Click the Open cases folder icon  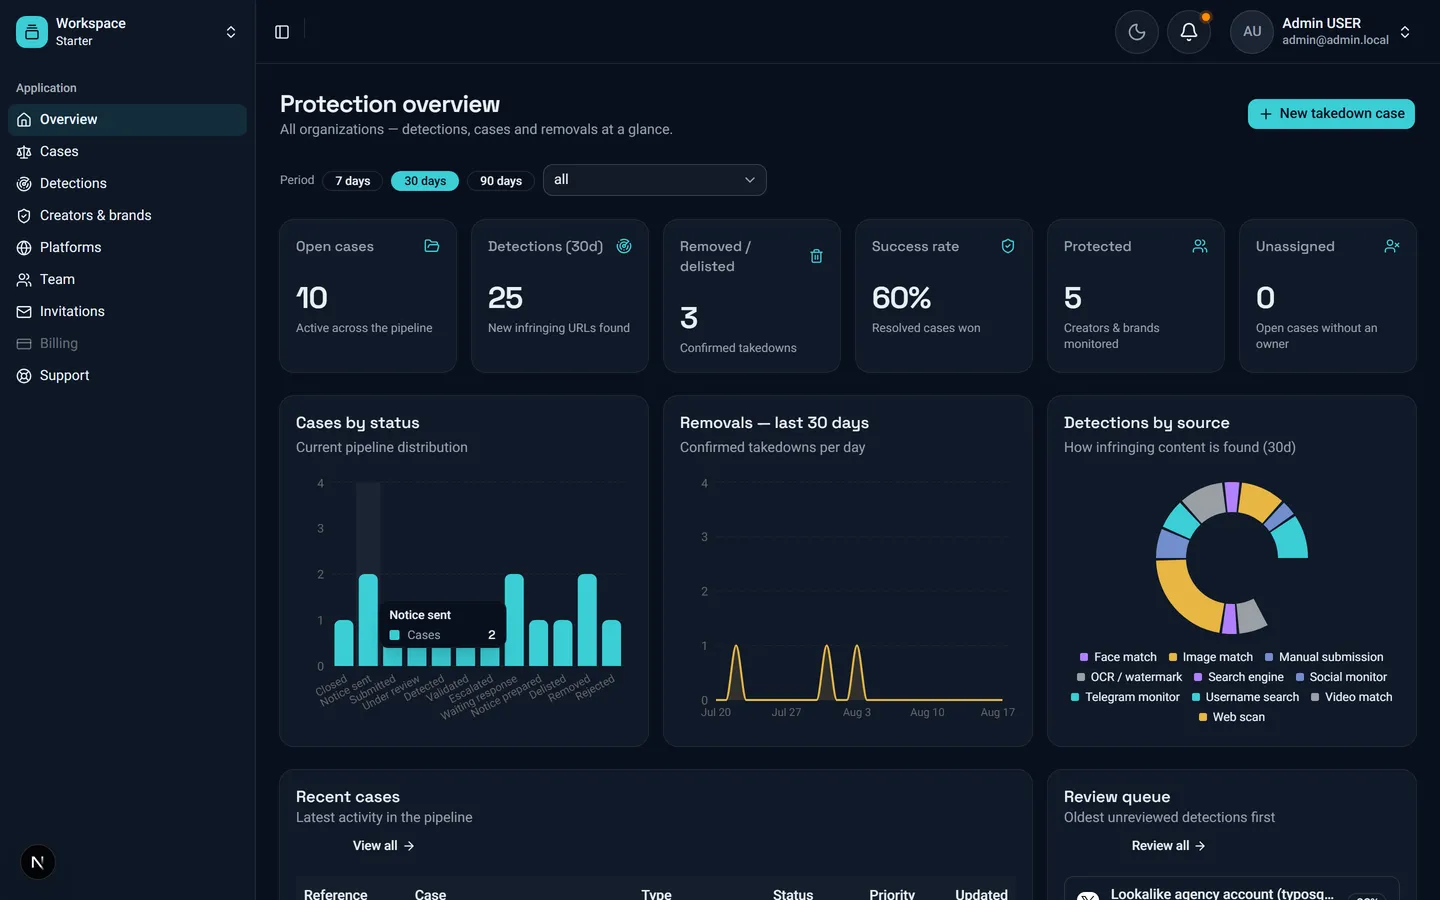pos(432,246)
